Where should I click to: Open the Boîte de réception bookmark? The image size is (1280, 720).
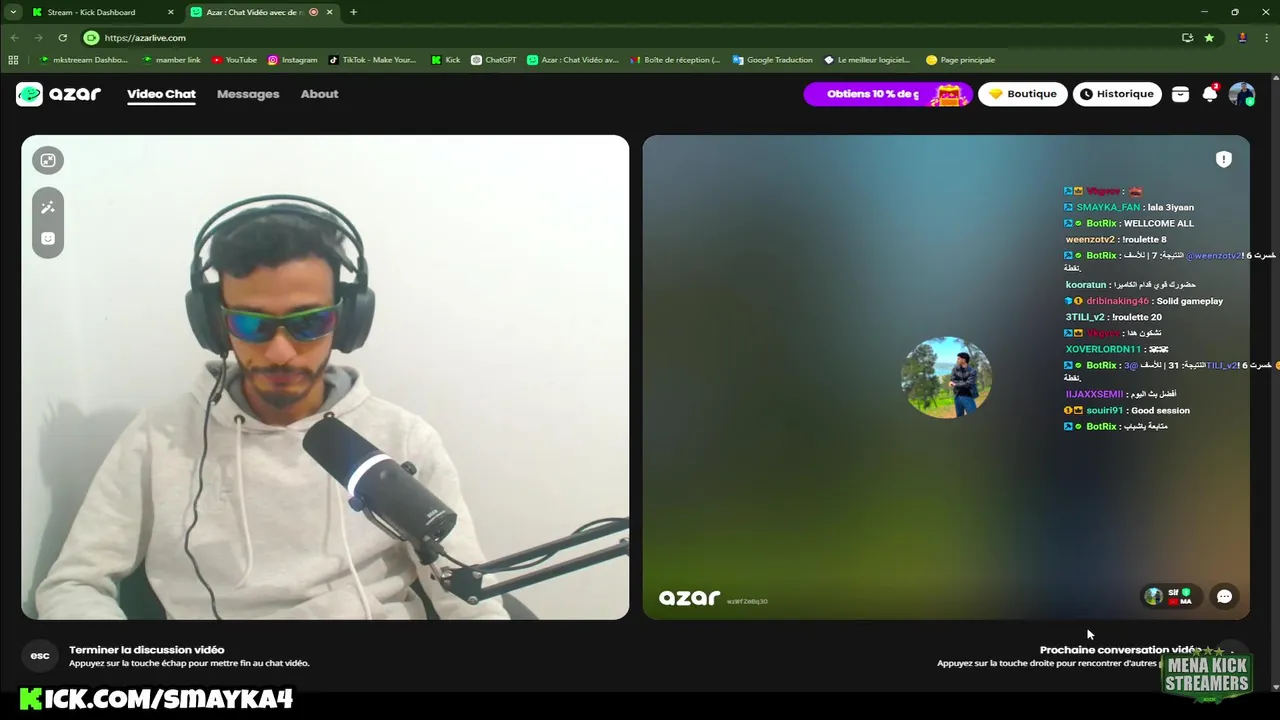[x=674, y=60]
